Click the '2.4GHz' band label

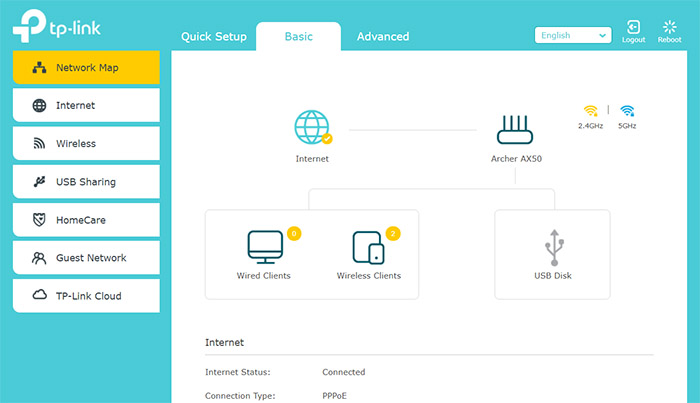591,126
